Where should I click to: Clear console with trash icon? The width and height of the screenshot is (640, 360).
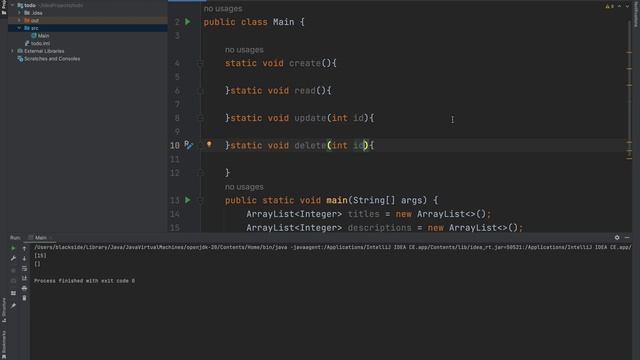(x=24, y=298)
